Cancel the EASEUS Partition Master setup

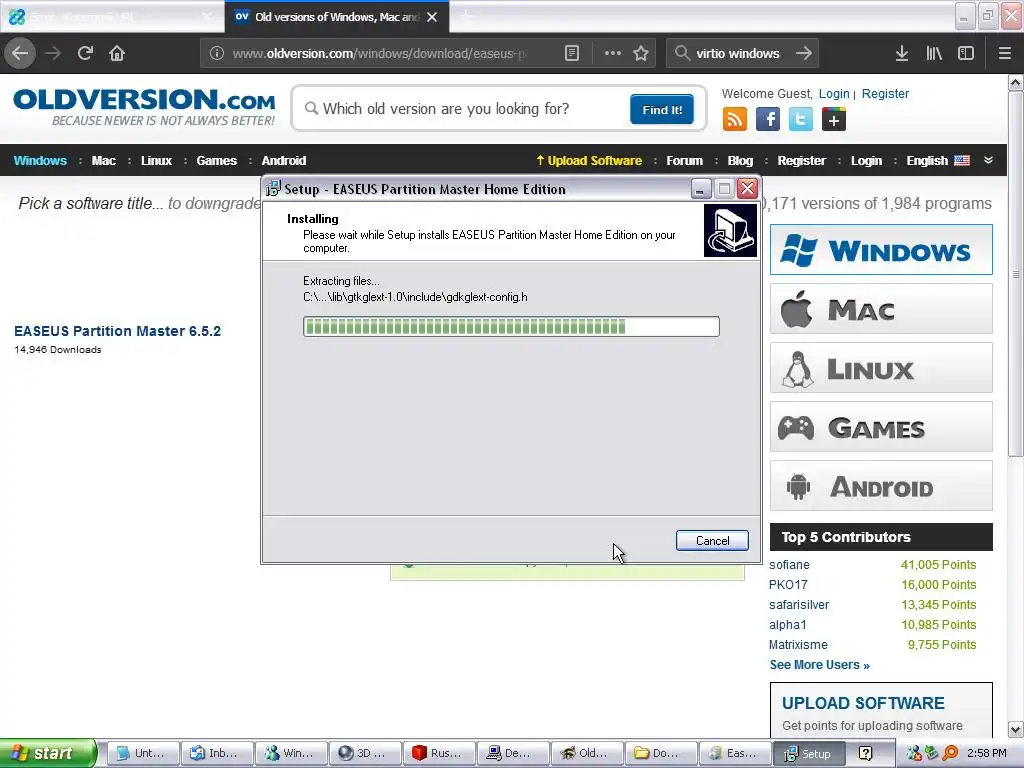(x=712, y=541)
